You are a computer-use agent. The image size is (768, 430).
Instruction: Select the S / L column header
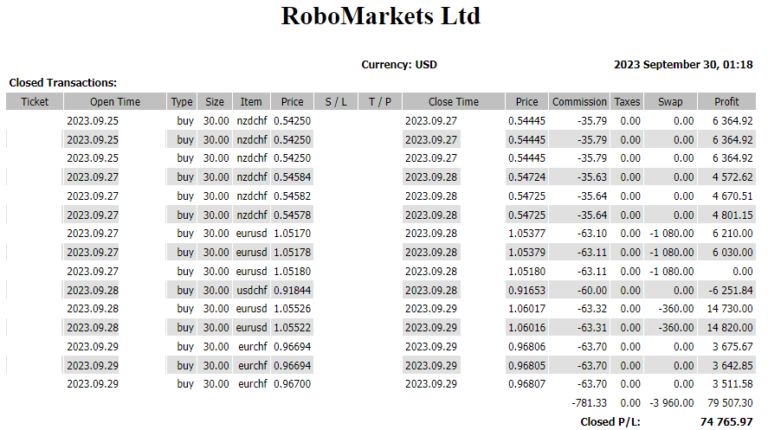[x=336, y=102]
